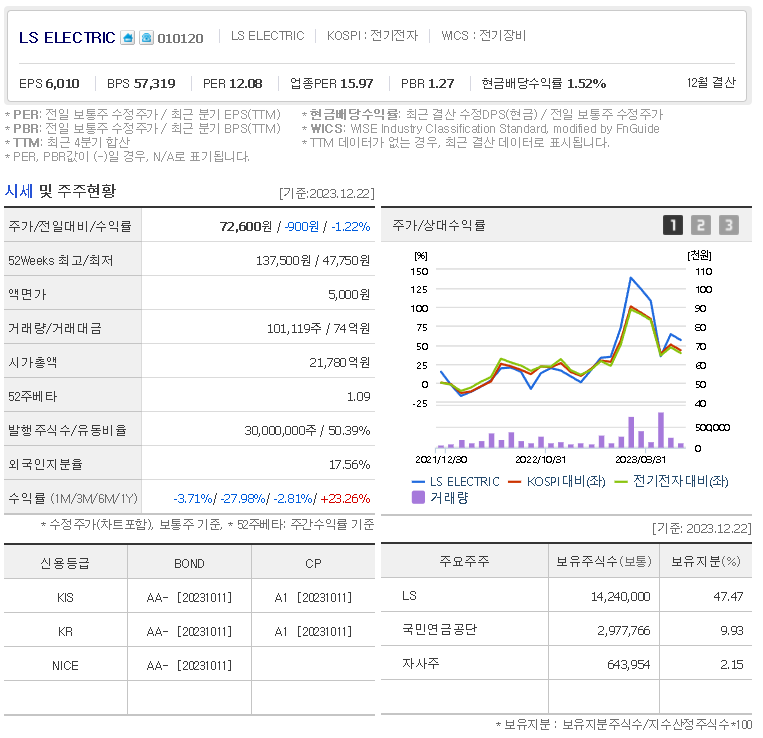Select the current price 72,600원

pyautogui.click(x=246, y=227)
